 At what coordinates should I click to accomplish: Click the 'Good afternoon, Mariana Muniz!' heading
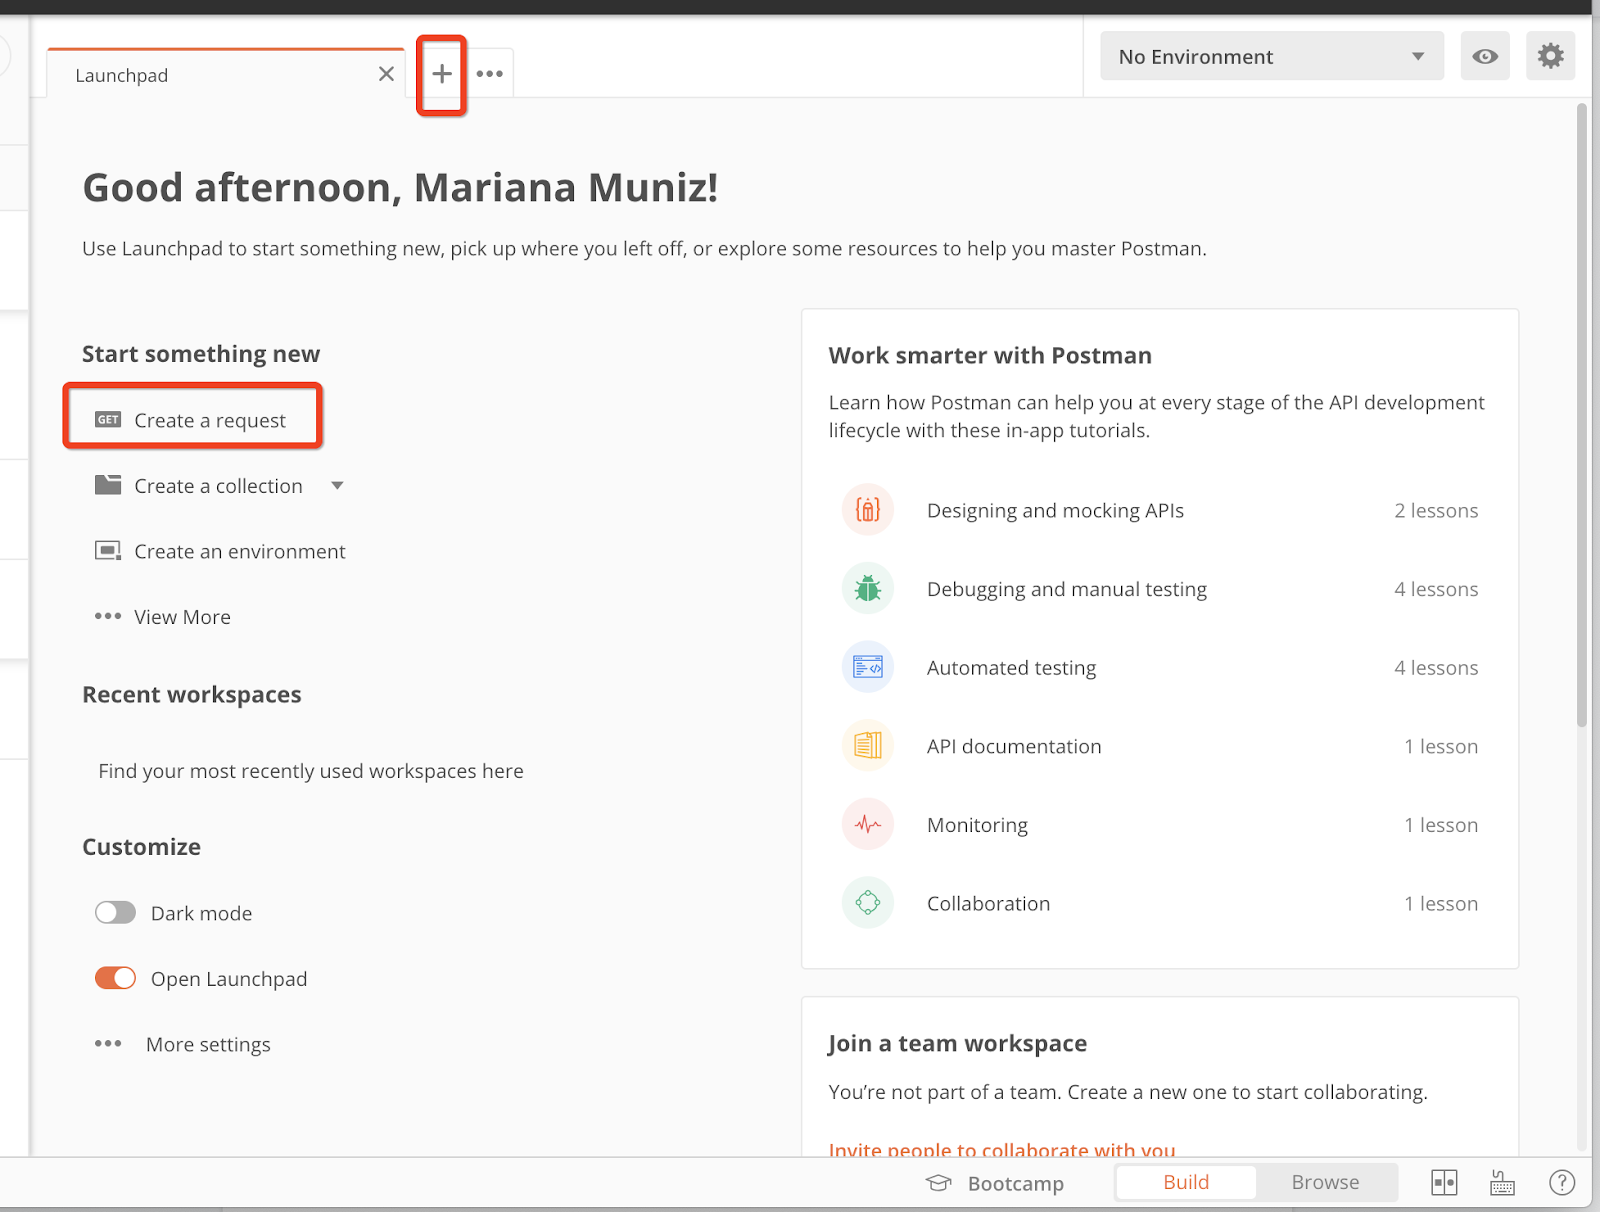[400, 188]
